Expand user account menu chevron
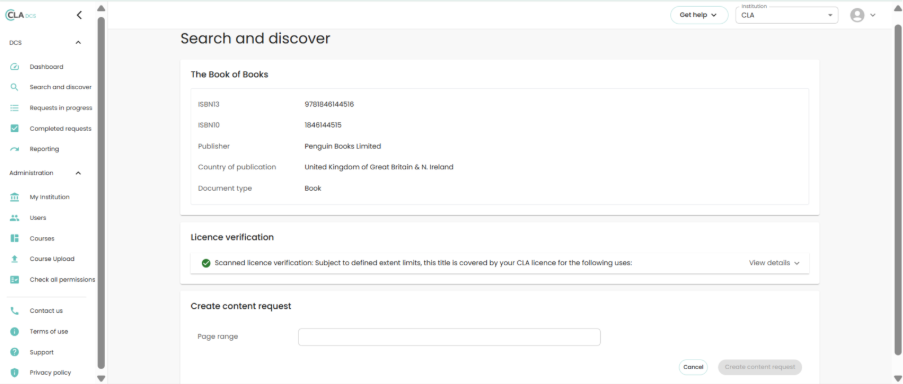Screen dimensions: 903x384 pos(872,16)
